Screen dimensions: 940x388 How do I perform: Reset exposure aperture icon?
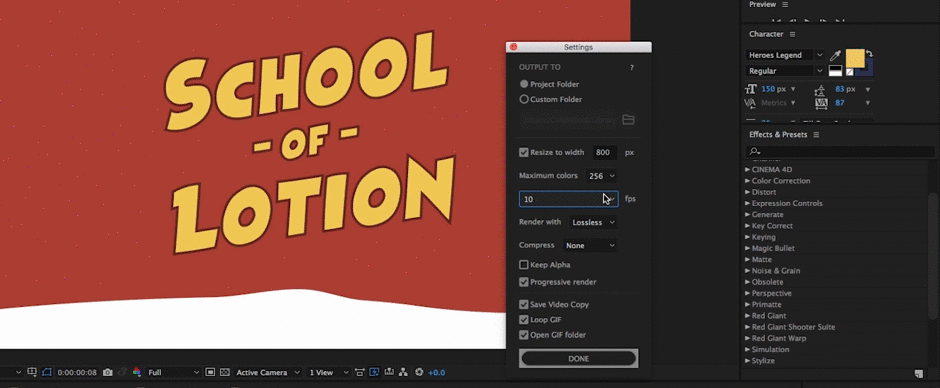[419, 372]
